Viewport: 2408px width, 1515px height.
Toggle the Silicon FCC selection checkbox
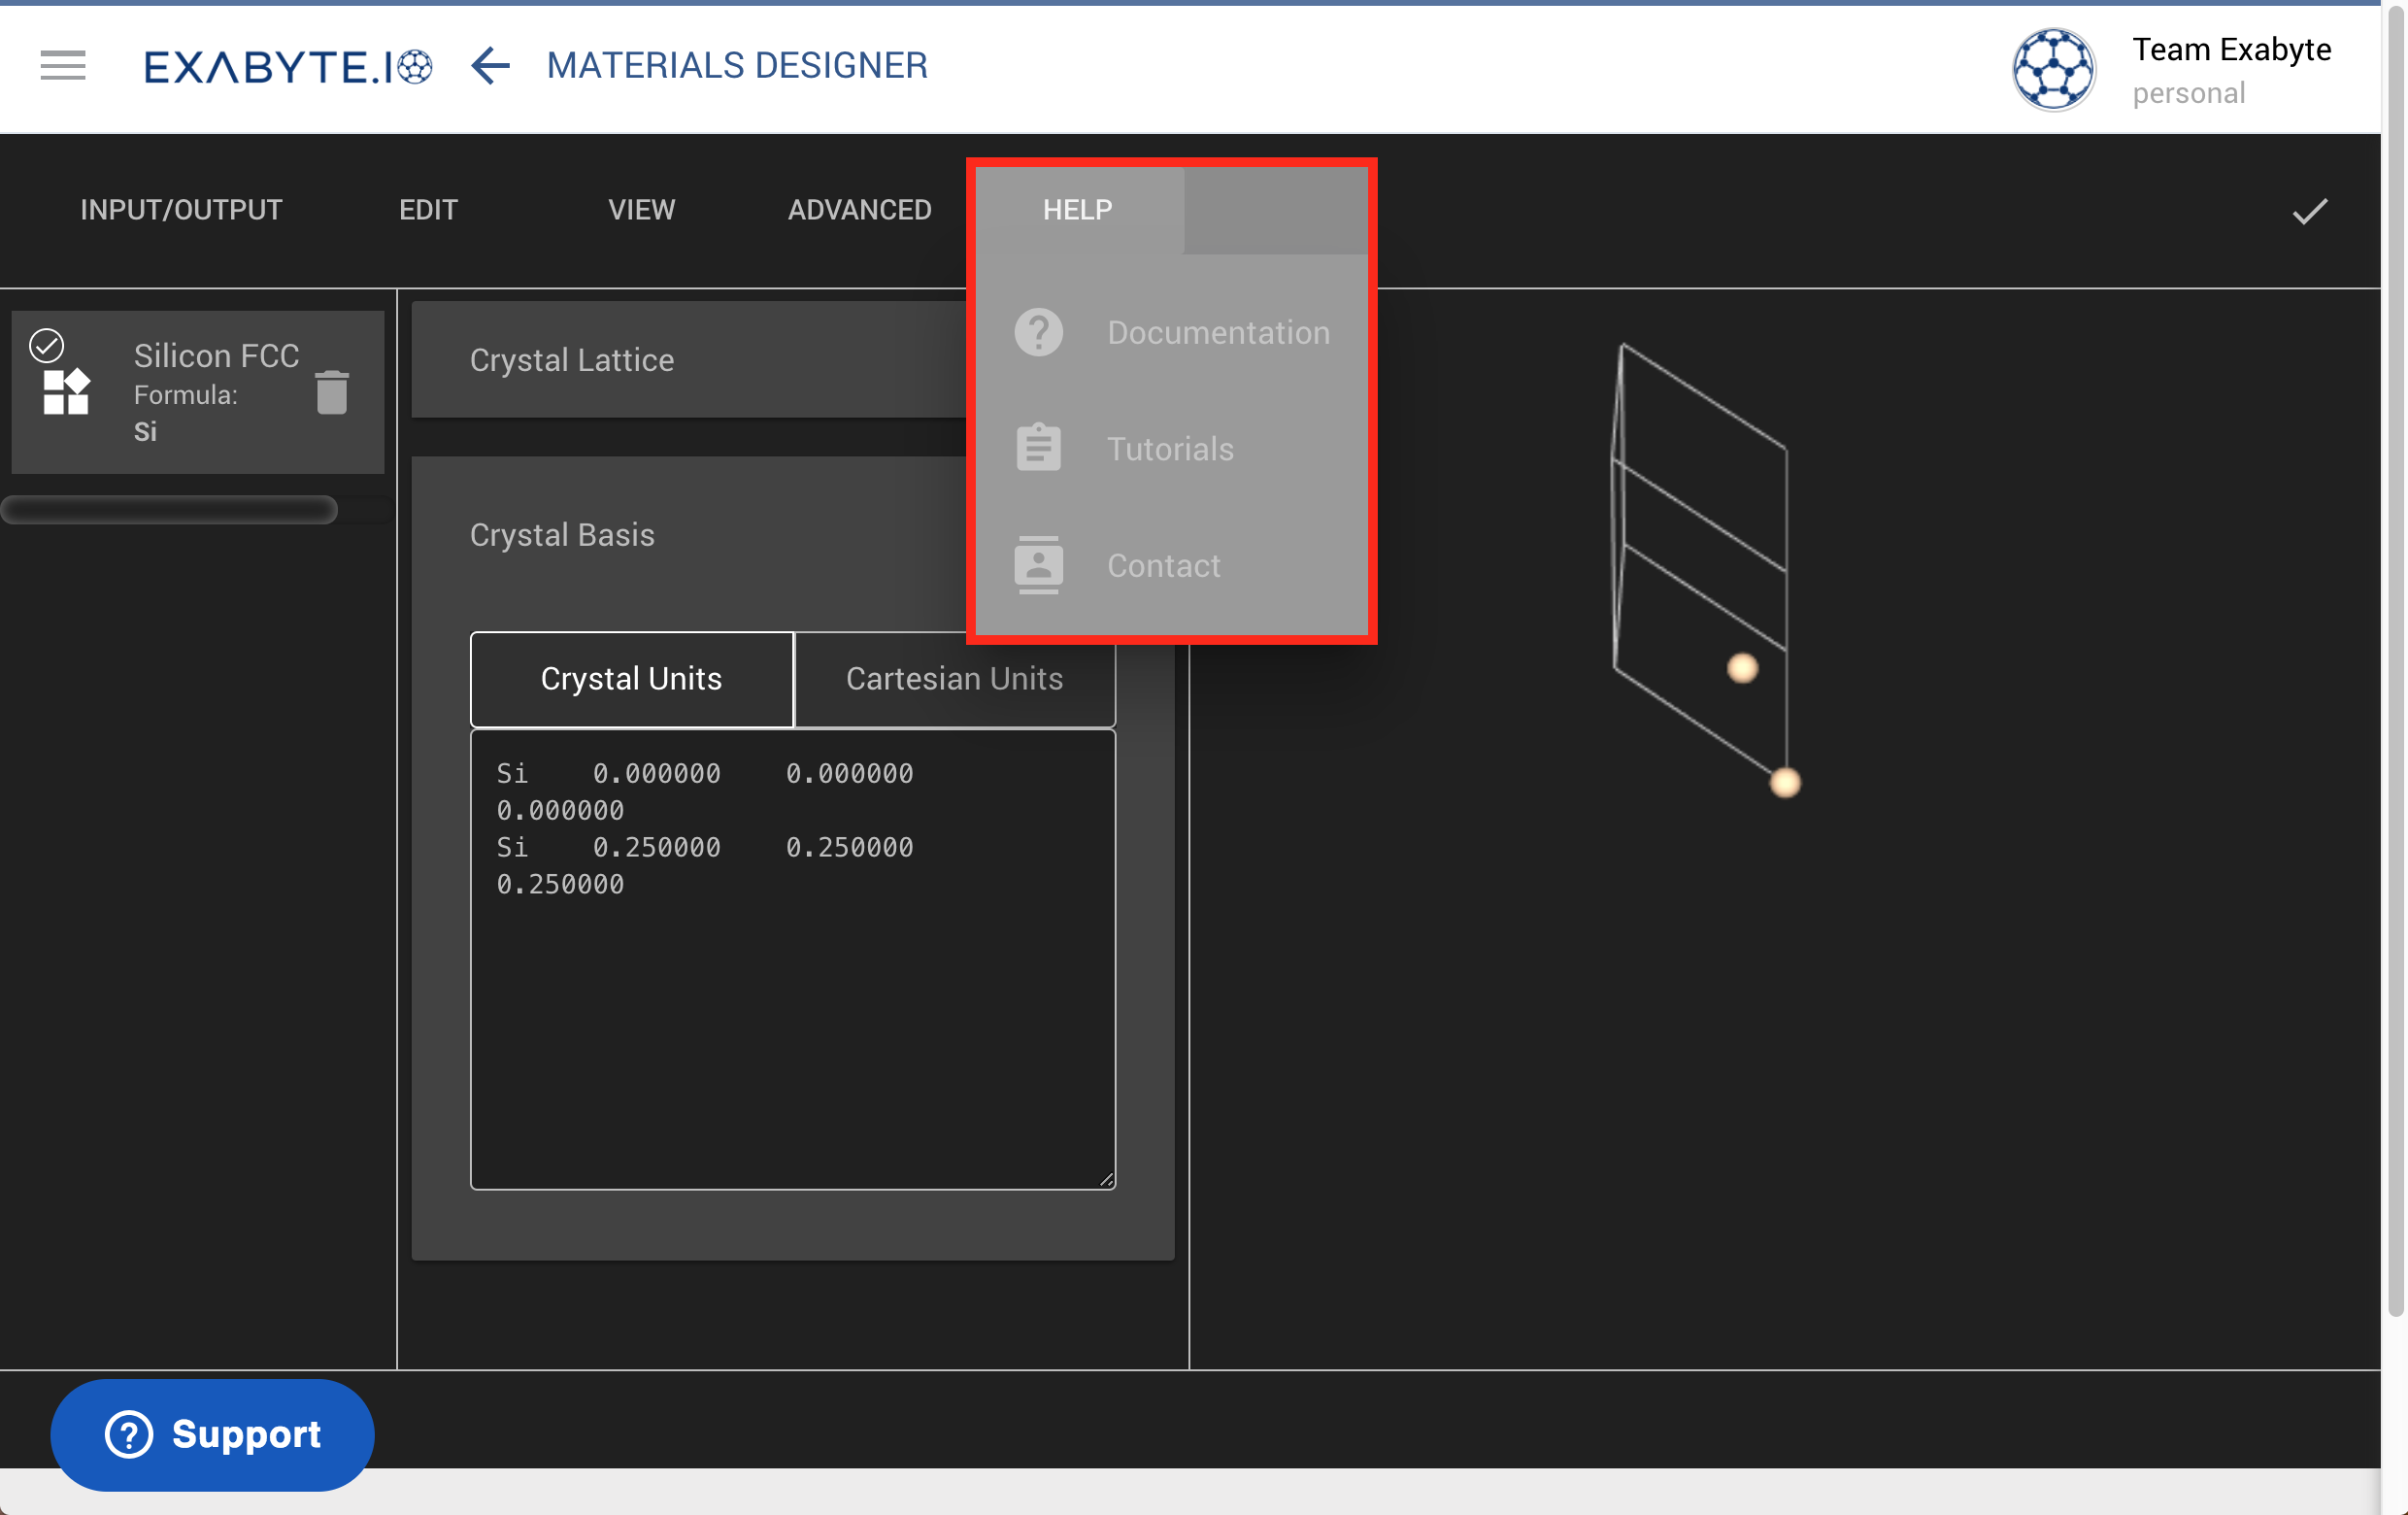coord(46,345)
